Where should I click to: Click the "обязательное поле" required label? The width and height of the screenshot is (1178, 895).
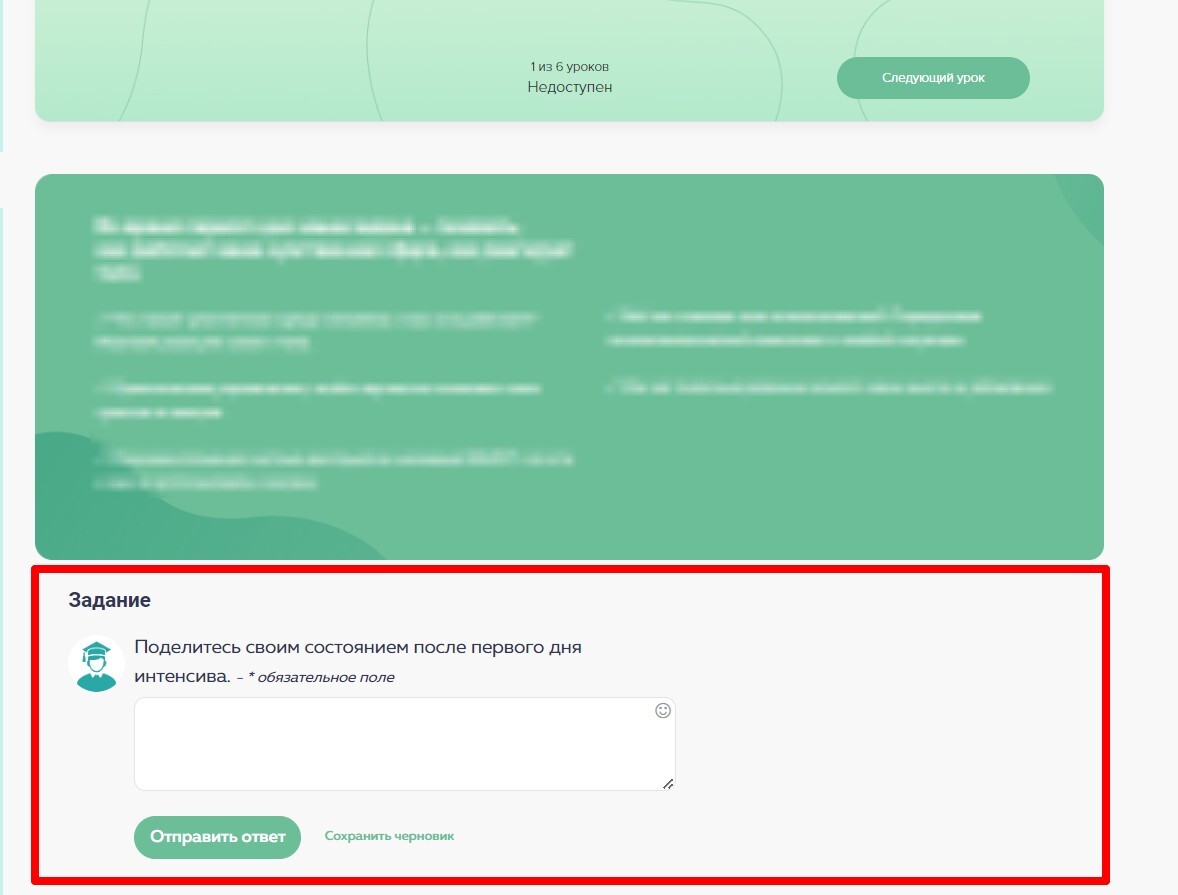325,678
